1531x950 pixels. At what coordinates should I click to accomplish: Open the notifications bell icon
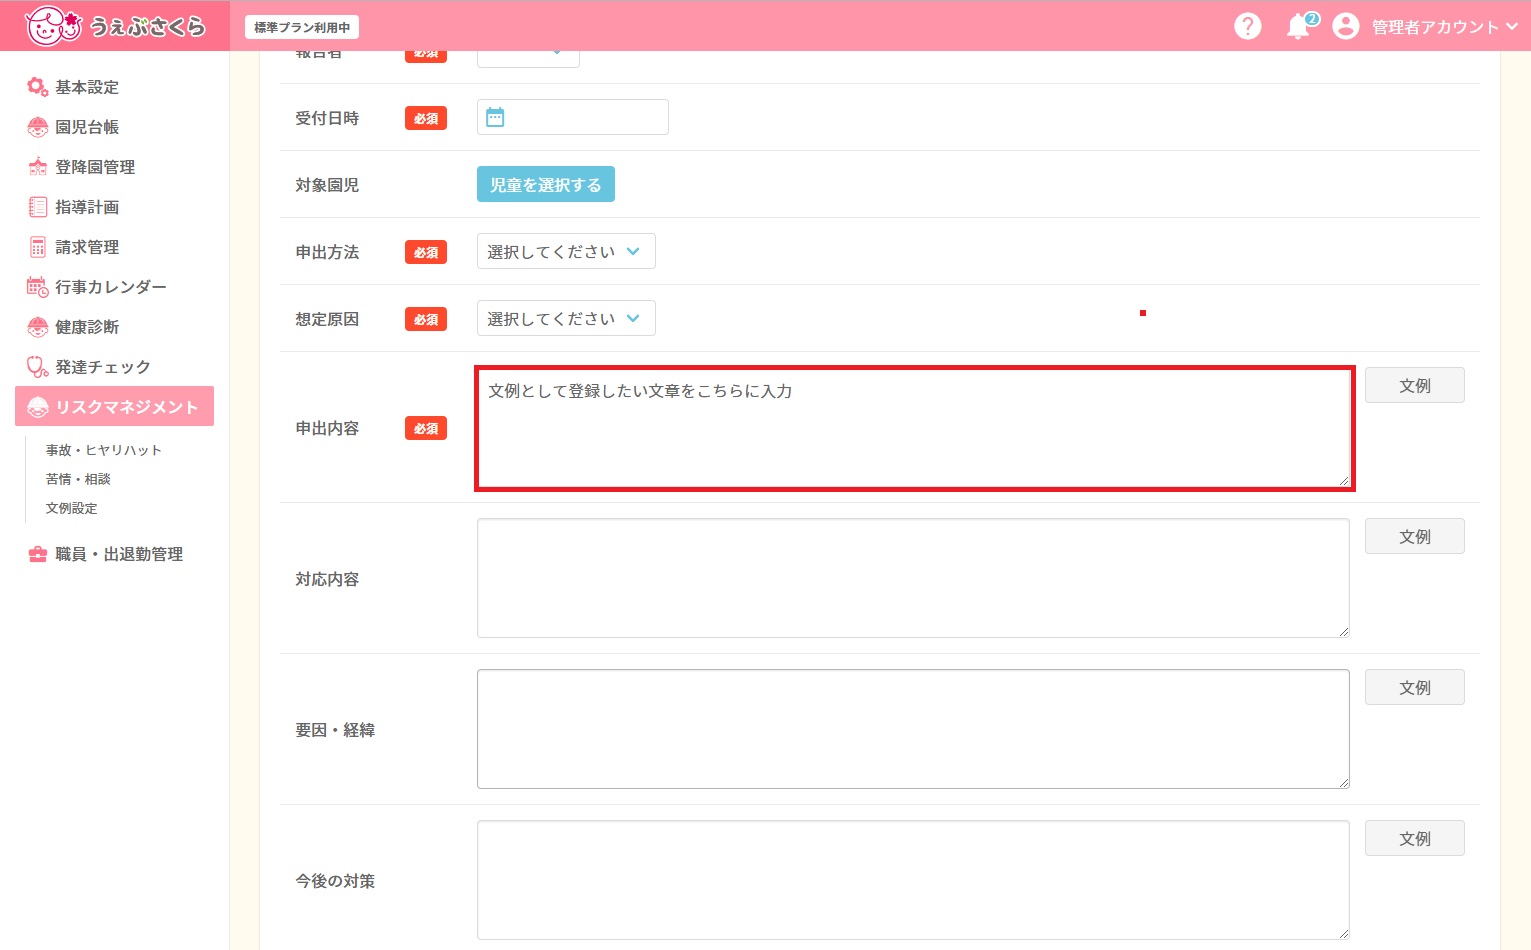point(1298,26)
